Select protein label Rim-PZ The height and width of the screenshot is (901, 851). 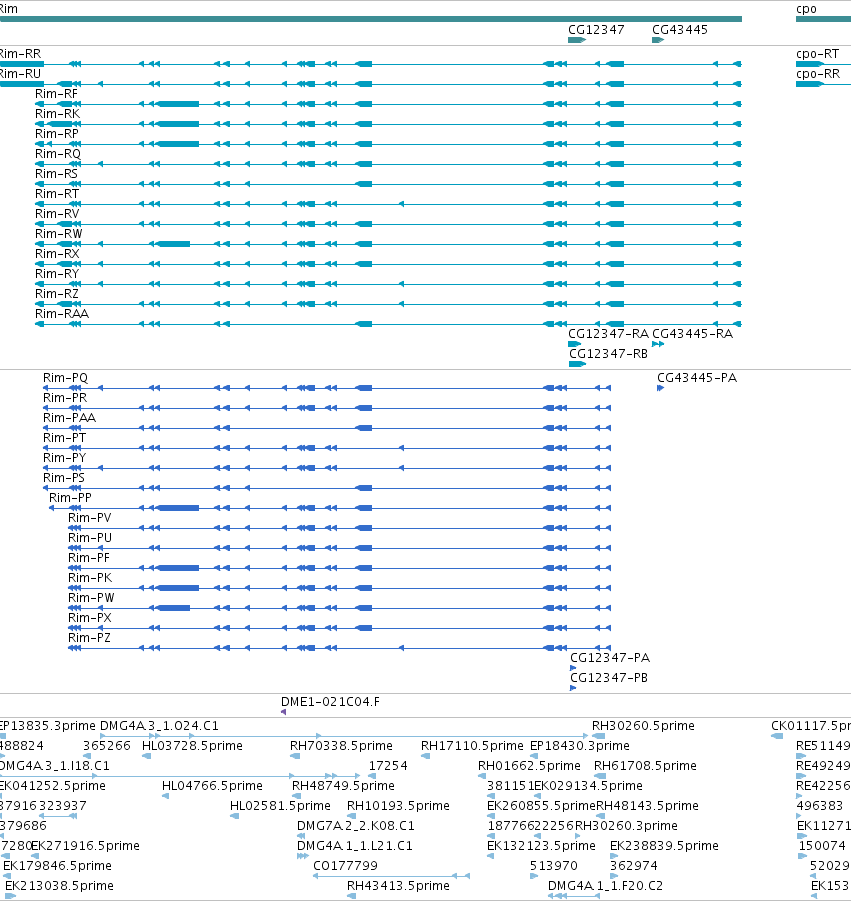pyautogui.click(x=89, y=638)
